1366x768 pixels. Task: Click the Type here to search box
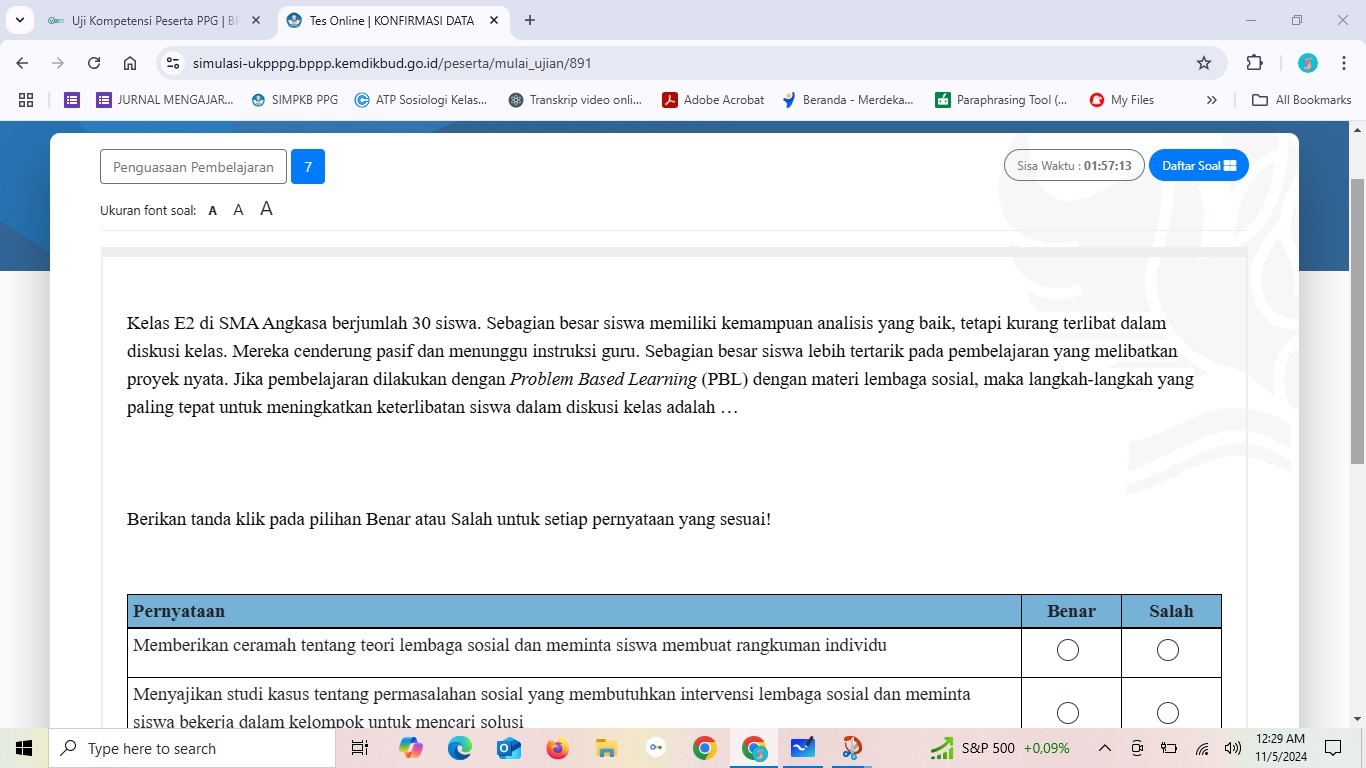(192, 748)
